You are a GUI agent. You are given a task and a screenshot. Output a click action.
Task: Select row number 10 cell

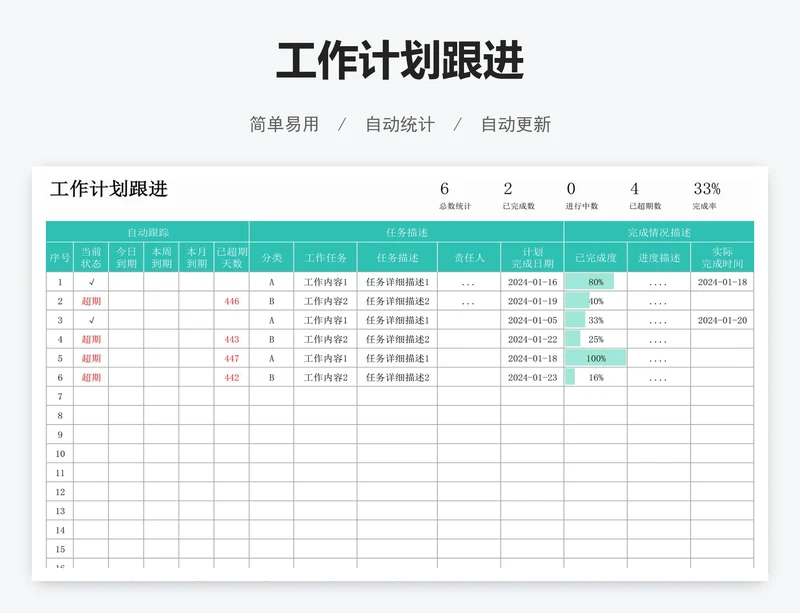pyautogui.click(x=60, y=454)
